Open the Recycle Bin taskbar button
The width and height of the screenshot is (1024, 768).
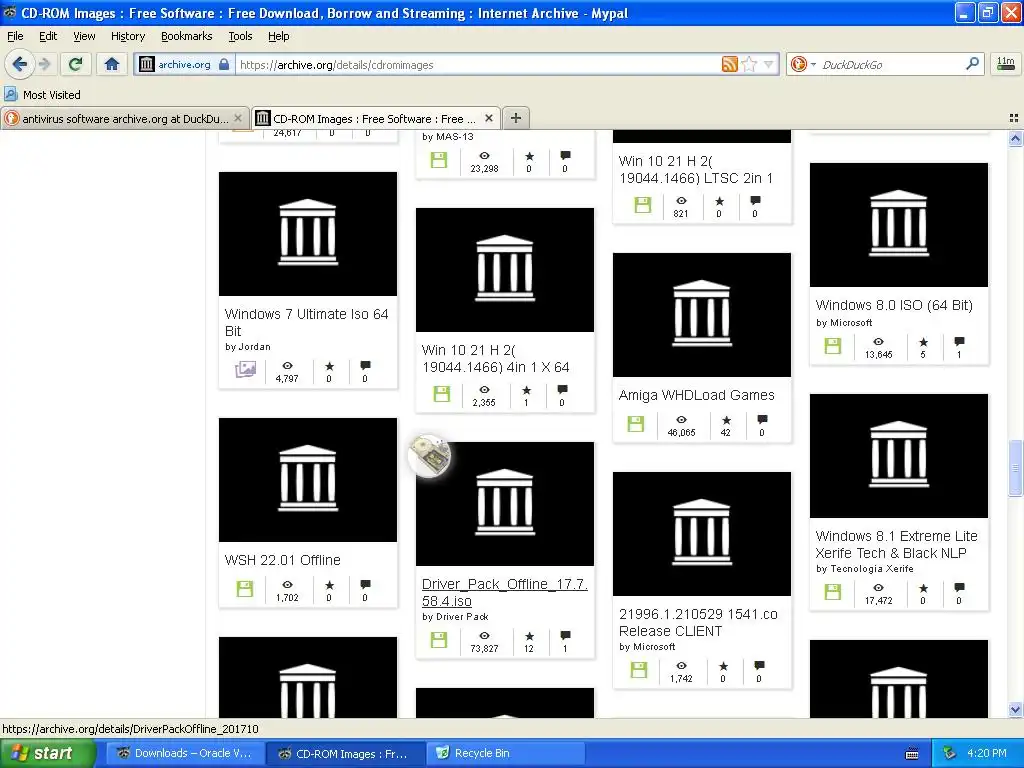[505, 753]
